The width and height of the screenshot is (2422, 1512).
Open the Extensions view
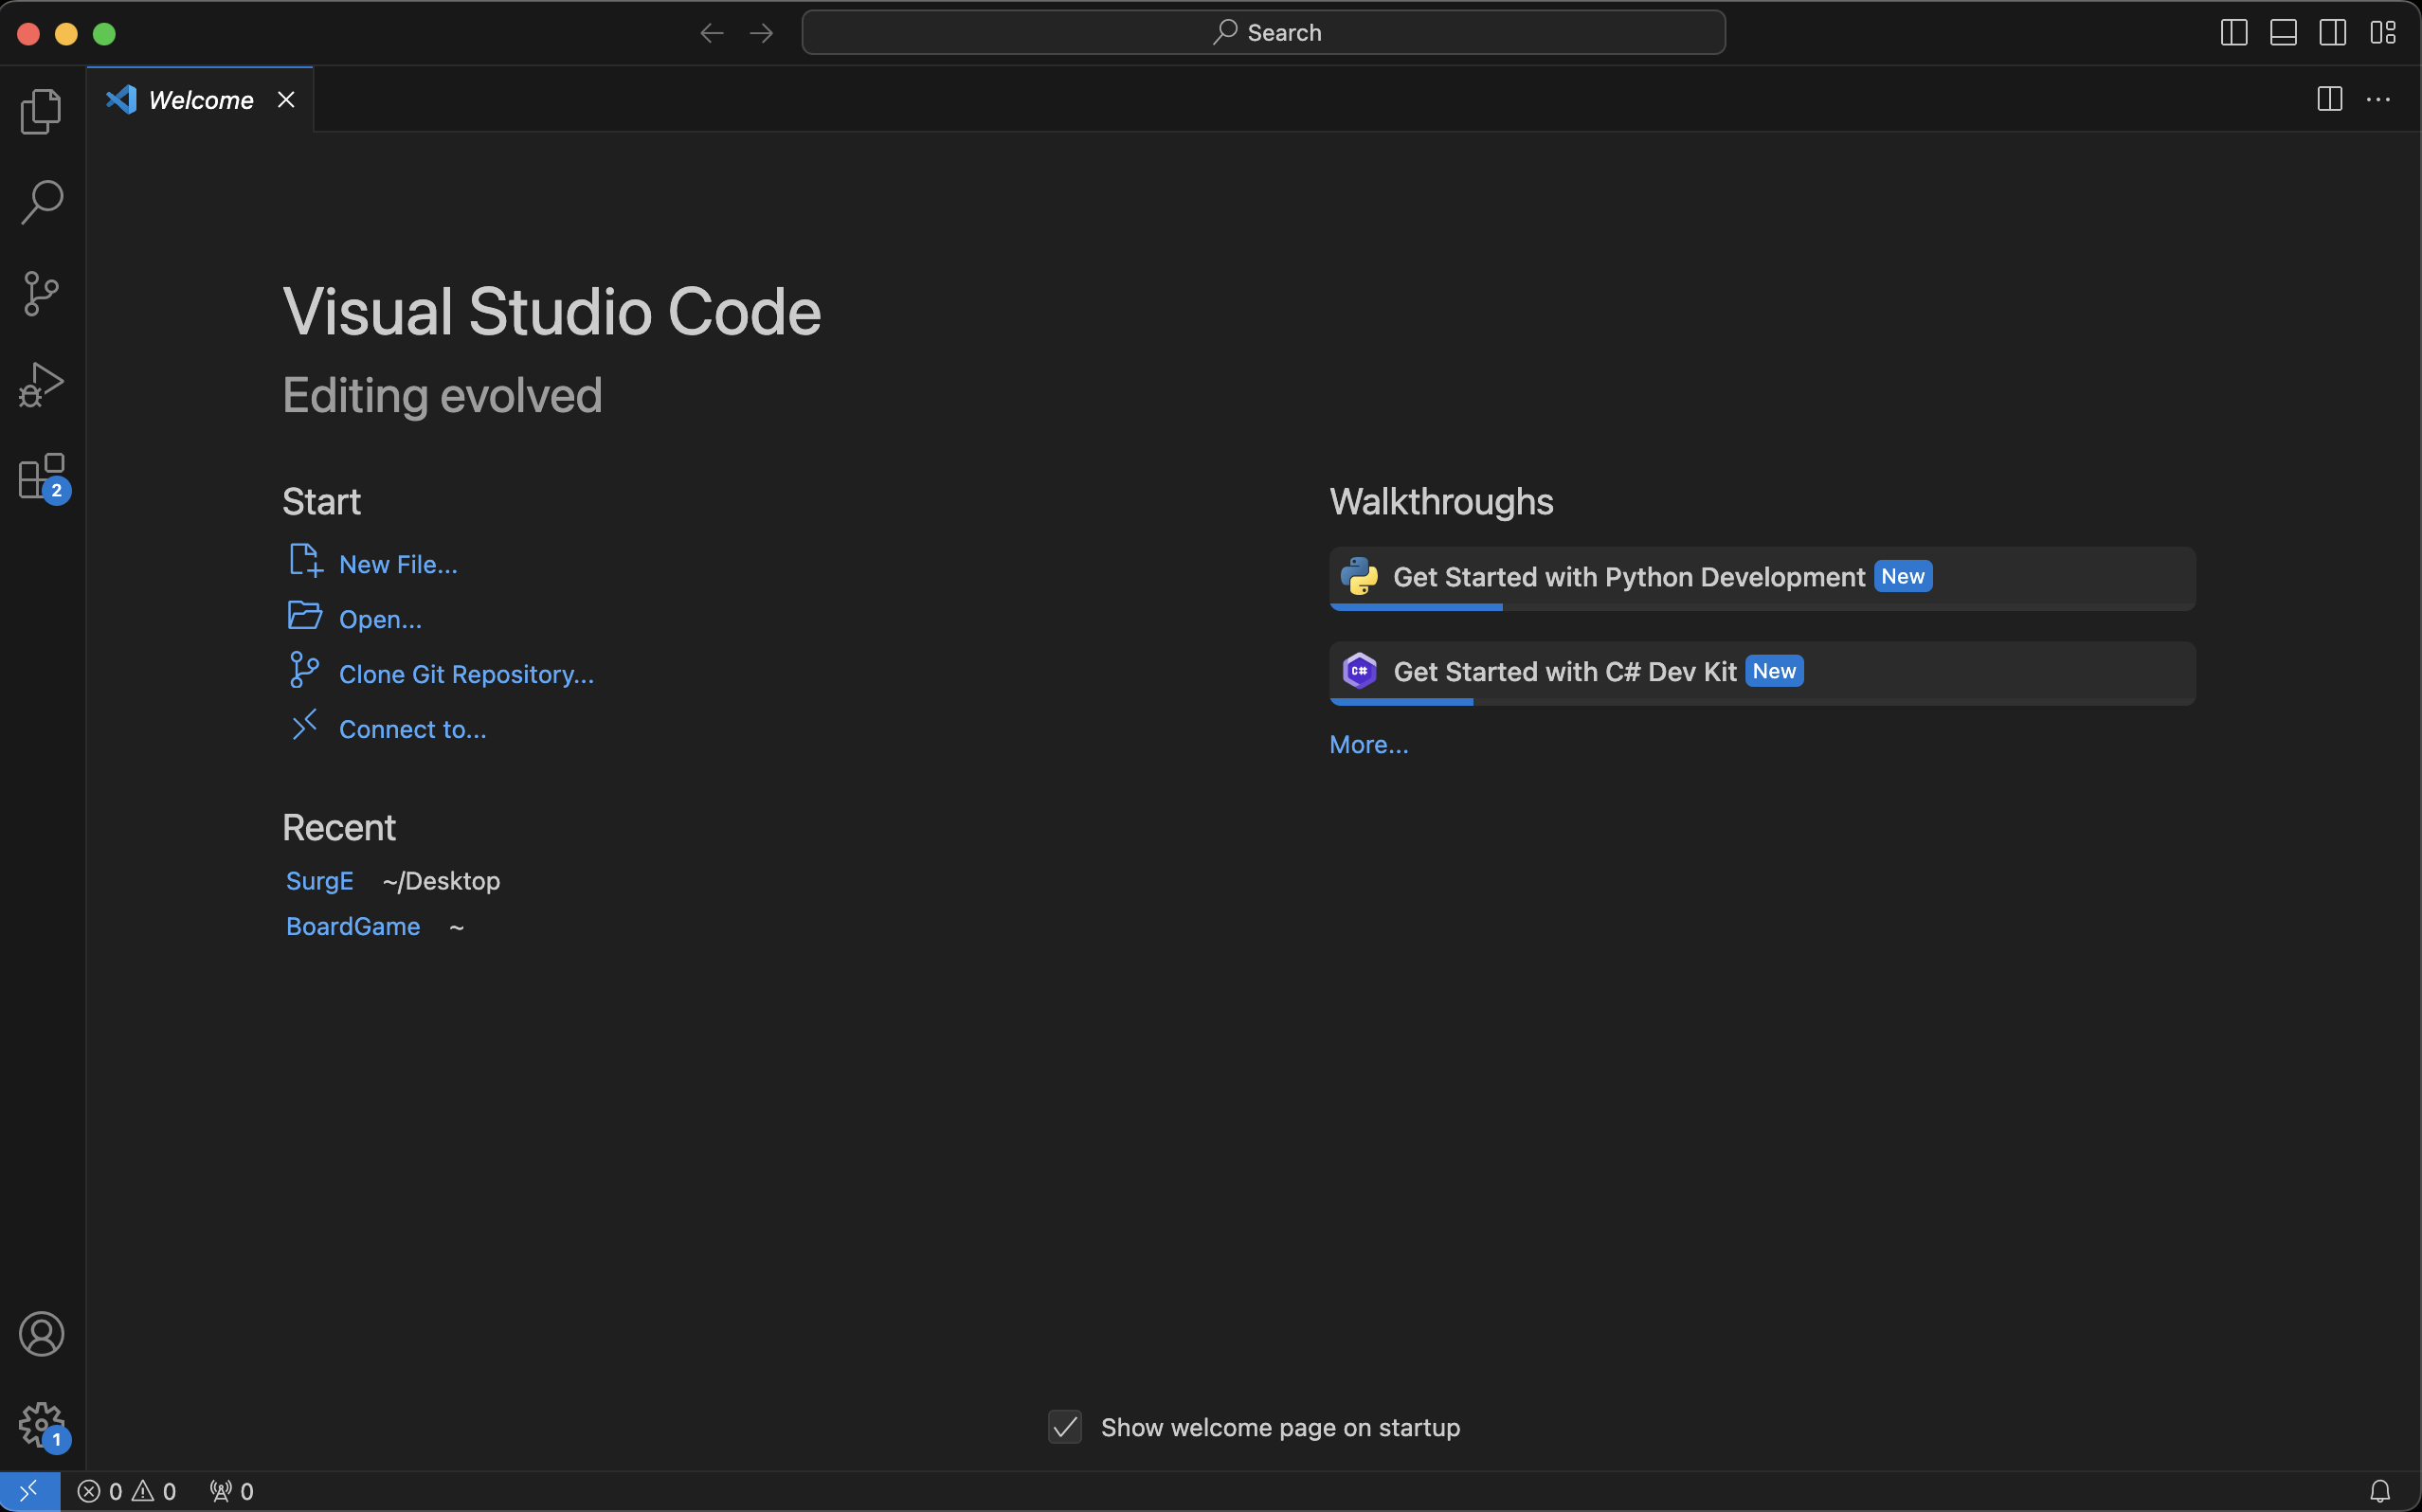coord(41,476)
